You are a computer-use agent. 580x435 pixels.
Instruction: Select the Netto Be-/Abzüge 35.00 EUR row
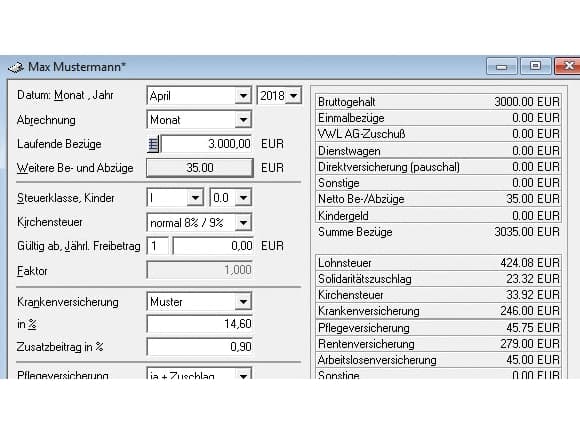coord(438,199)
